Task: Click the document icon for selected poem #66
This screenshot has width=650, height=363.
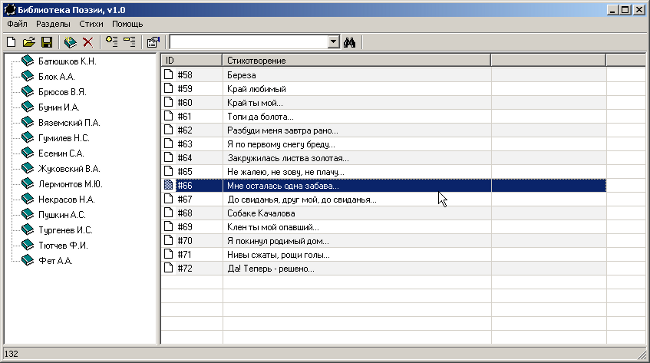Action: pyautogui.click(x=168, y=185)
